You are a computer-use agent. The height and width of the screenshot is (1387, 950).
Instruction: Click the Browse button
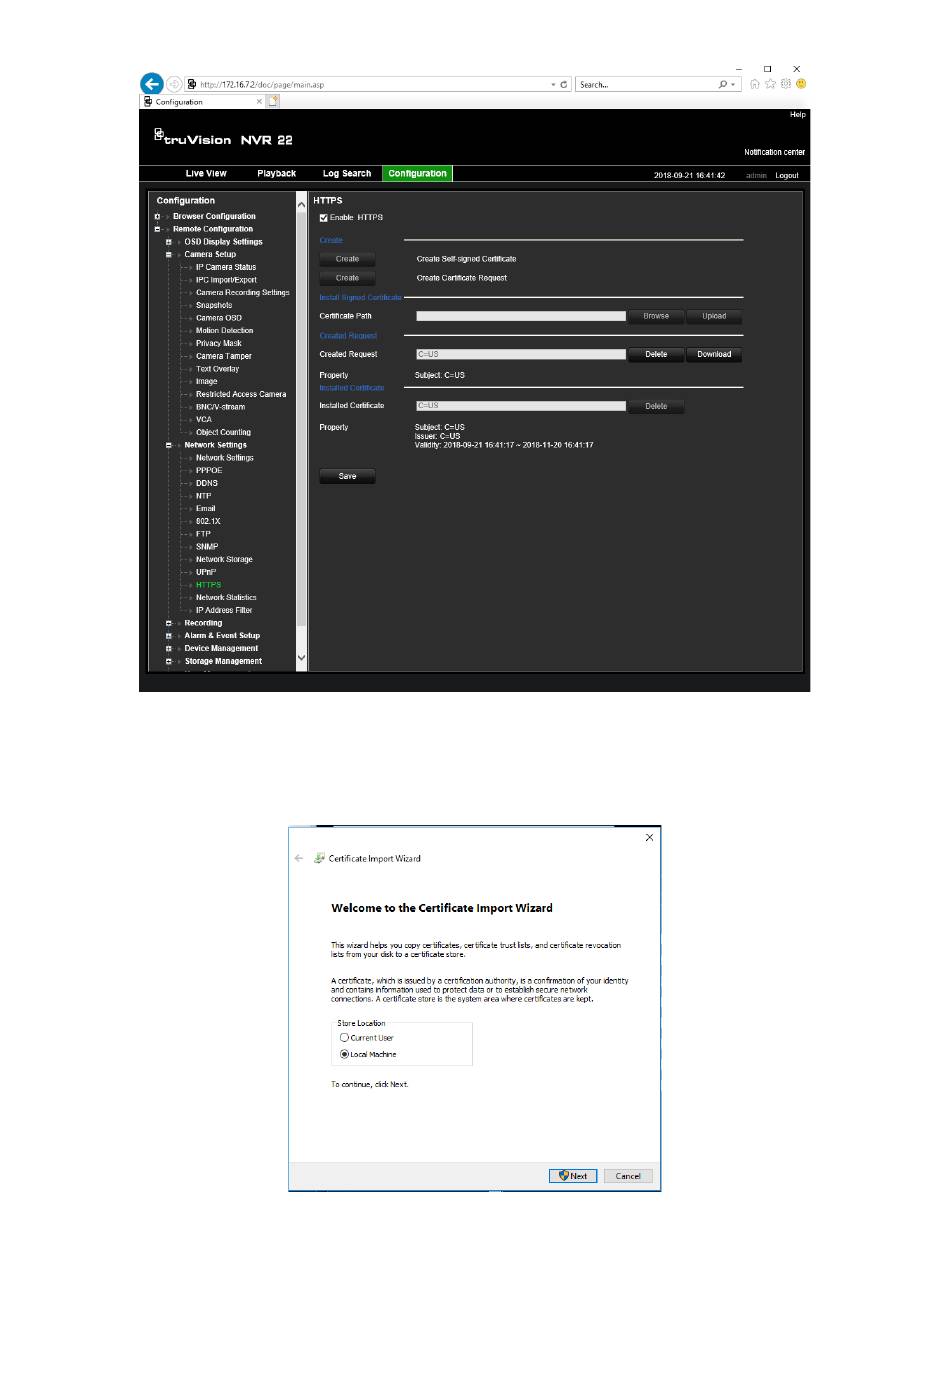656,316
